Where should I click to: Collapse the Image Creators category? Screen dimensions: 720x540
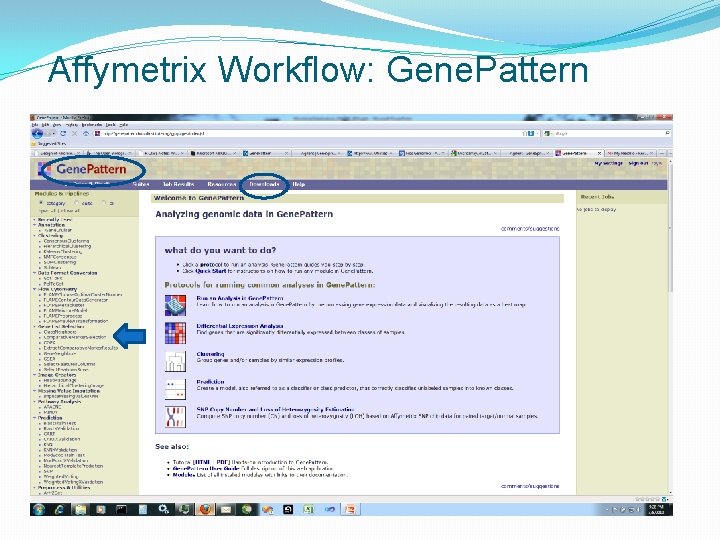point(35,375)
